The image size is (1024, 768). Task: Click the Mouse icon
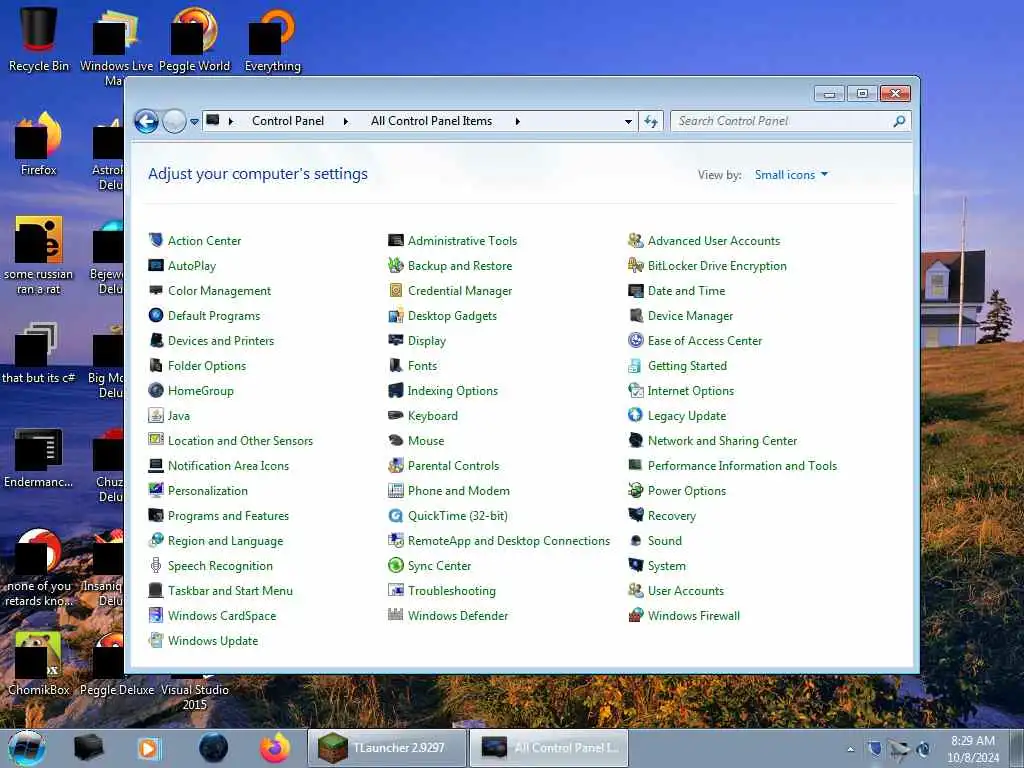click(396, 440)
